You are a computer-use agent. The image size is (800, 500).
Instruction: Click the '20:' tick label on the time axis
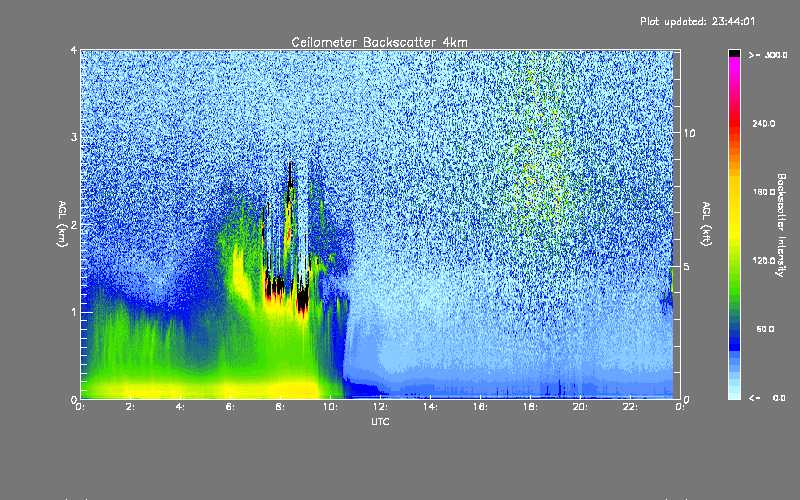[x=580, y=407]
